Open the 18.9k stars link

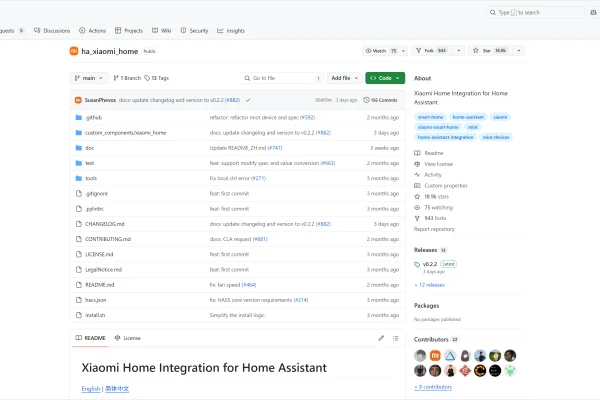coord(432,196)
